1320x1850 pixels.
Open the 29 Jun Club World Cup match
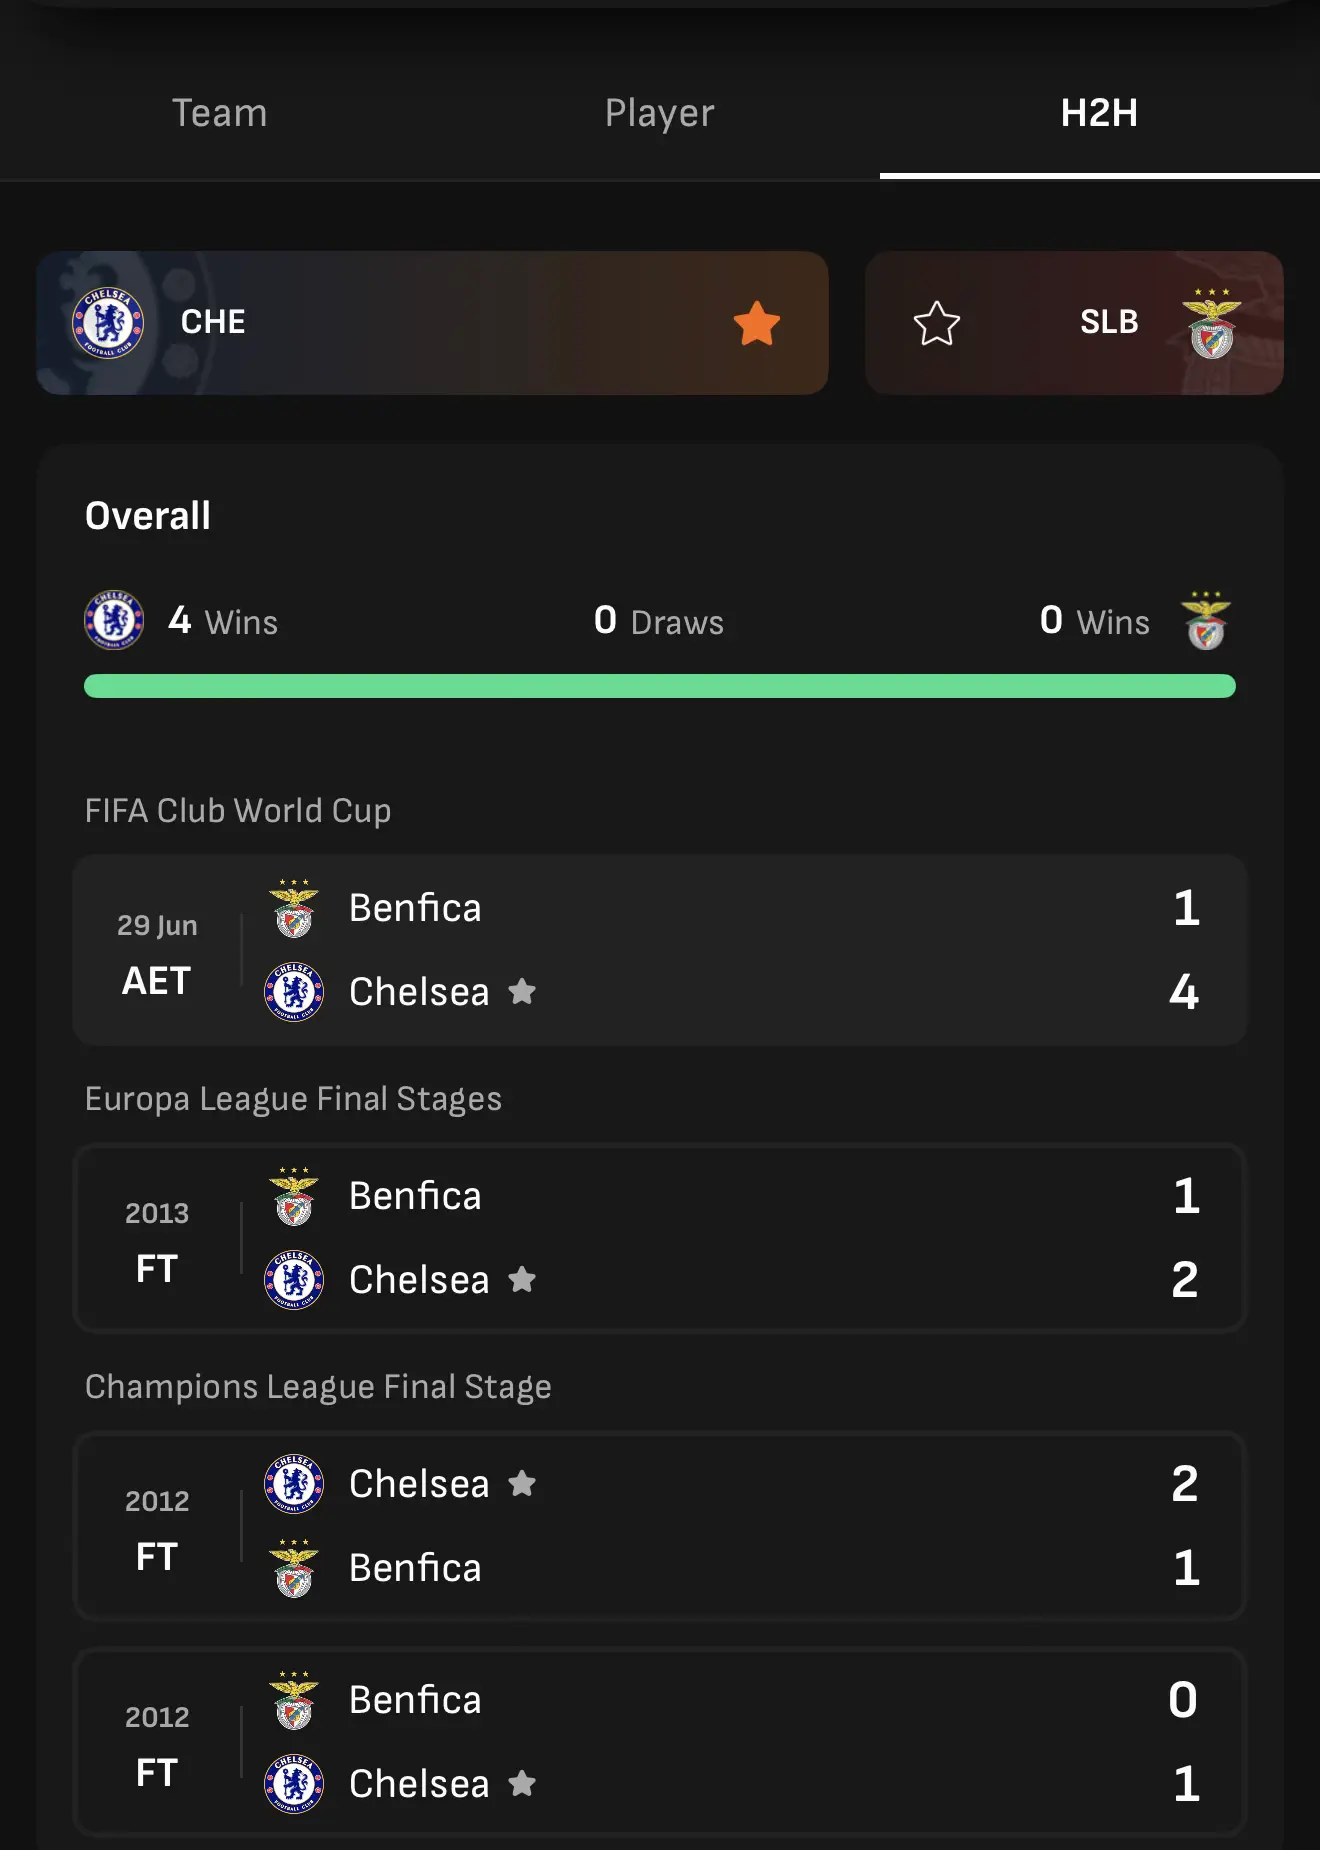click(659, 950)
